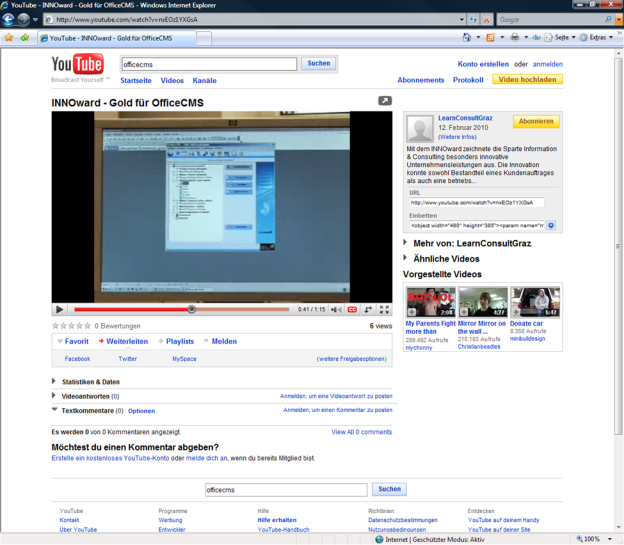Image resolution: width=624 pixels, height=545 pixels.
Task: Click the Google search magnifier icon
Action: (608, 19)
